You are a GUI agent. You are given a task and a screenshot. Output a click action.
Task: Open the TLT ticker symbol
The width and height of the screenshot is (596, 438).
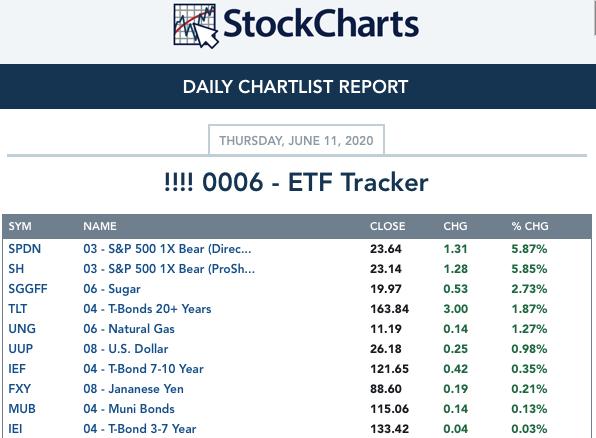click(17, 309)
